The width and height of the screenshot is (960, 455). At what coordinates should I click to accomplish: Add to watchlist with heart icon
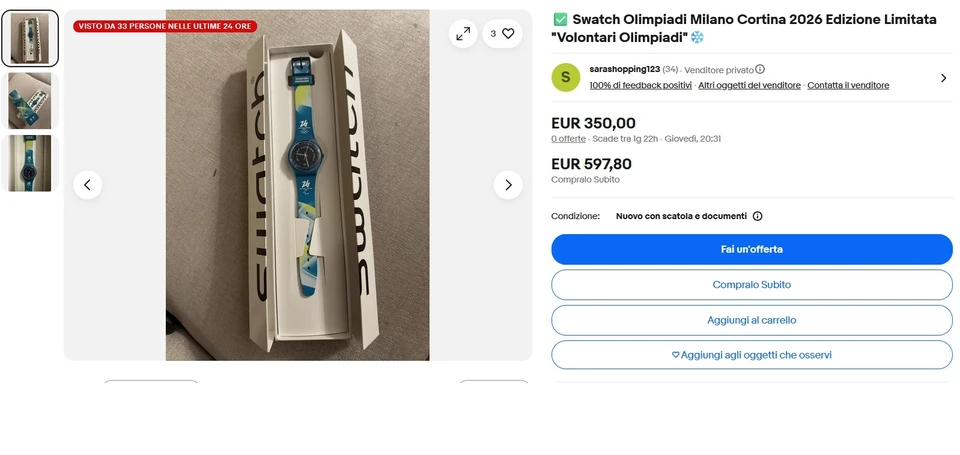click(502, 34)
